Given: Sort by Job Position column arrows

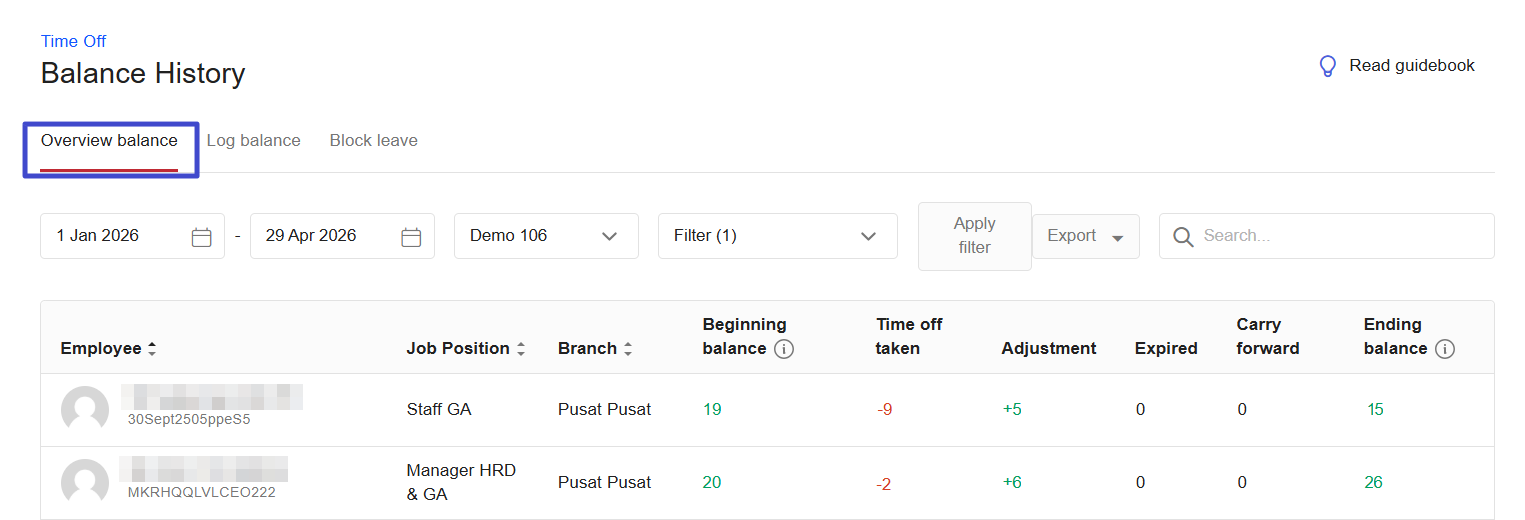Looking at the screenshot, I should [520, 349].
